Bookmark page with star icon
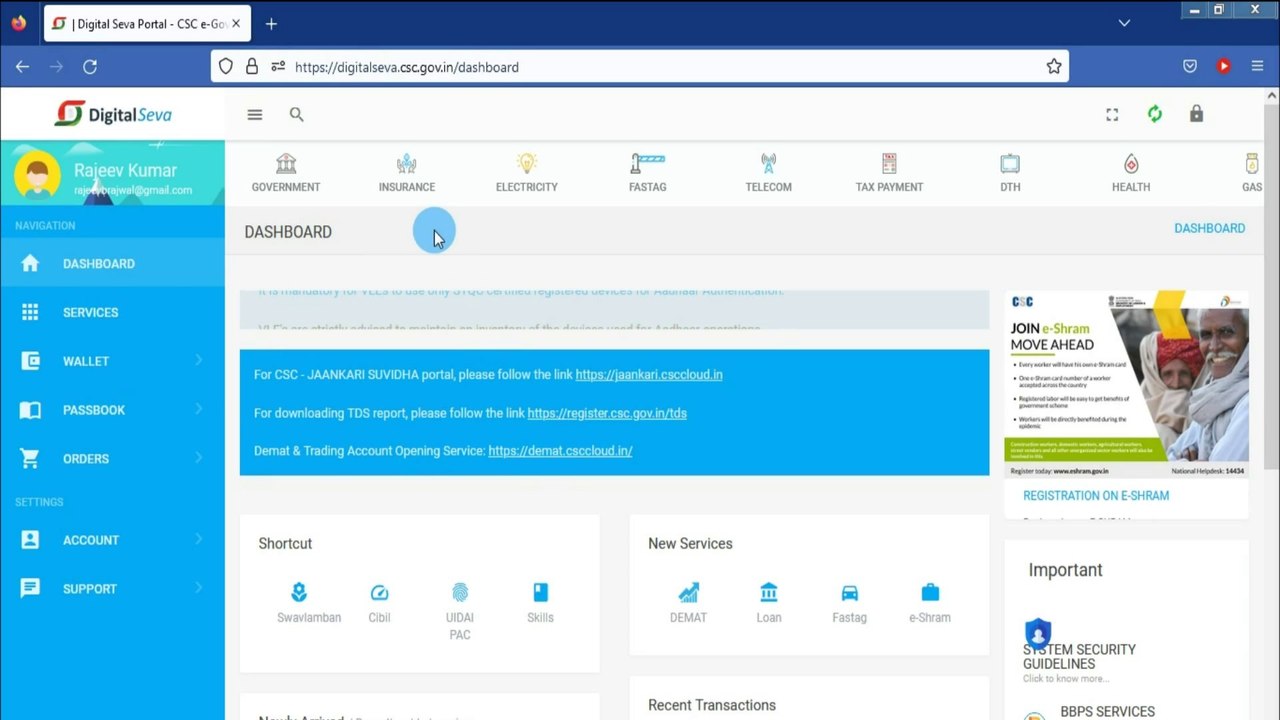This screenshot has height=720, width=1280. [1053, 67]
